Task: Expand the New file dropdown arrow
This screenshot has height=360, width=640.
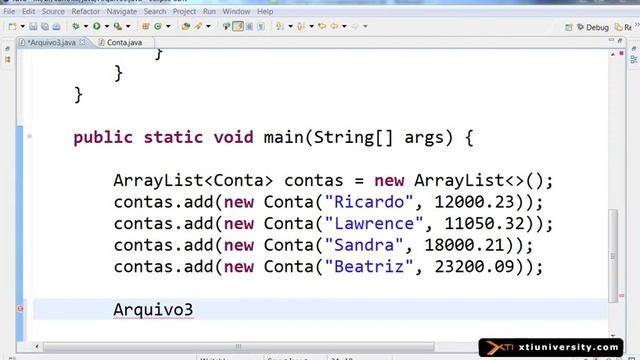Action: [x=22, y=27]
